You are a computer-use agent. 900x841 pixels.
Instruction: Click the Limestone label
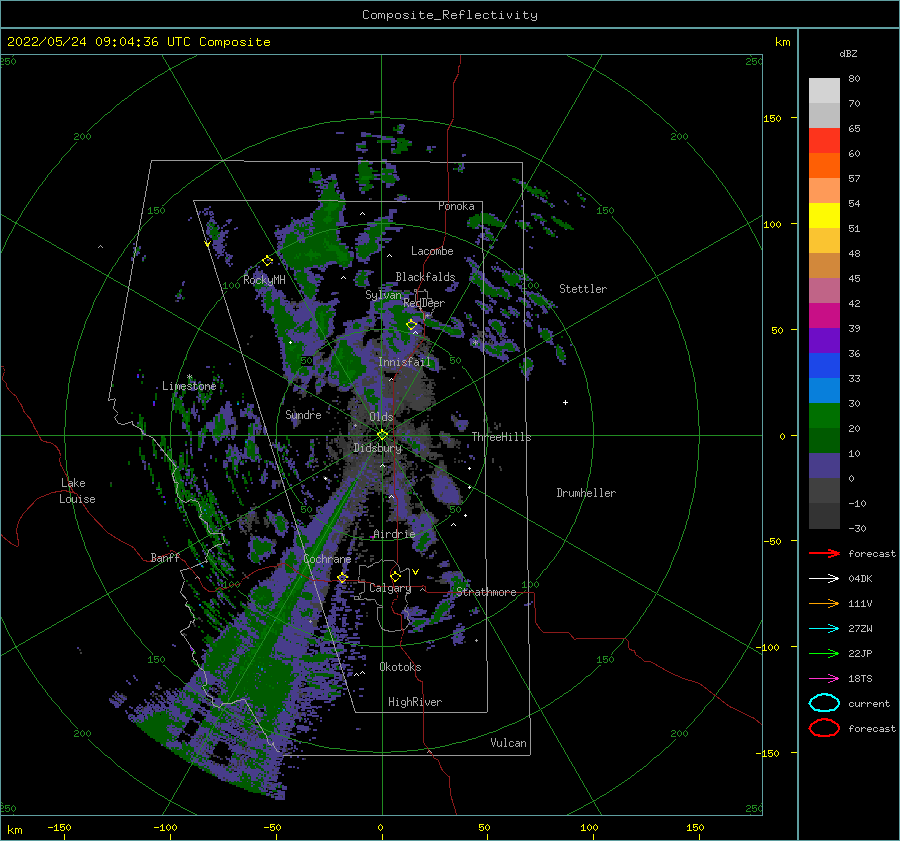(x=189, y=386)
